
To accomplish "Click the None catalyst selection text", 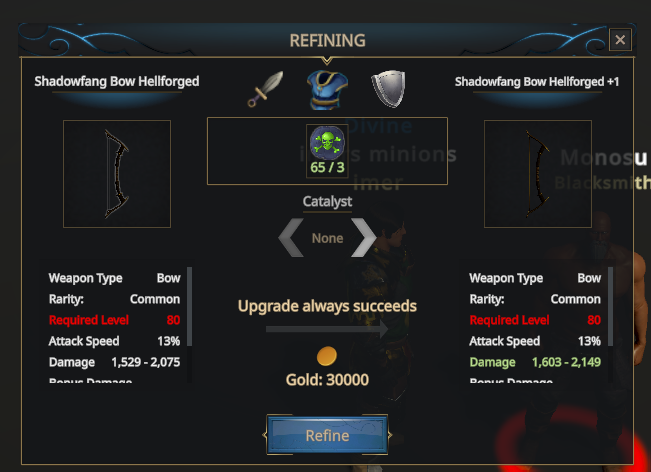I will coord(327,238).
